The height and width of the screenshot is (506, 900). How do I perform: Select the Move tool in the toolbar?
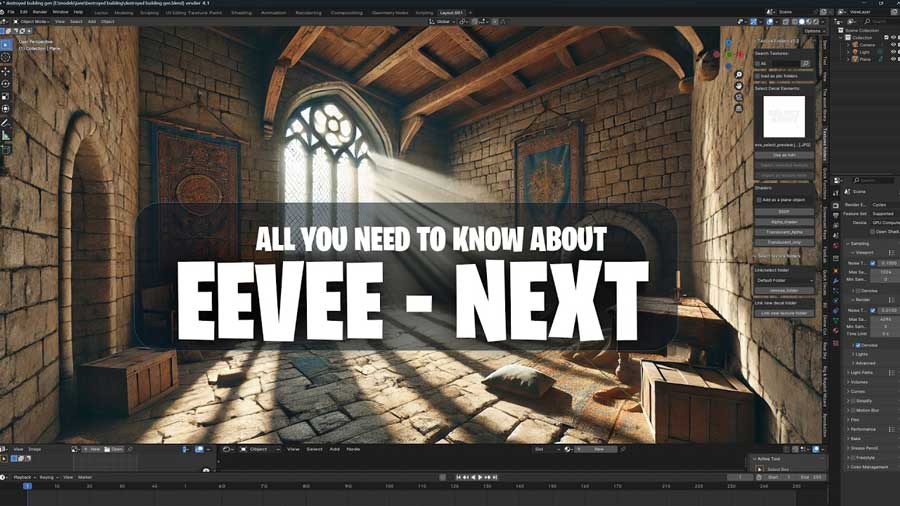point(6,71)
